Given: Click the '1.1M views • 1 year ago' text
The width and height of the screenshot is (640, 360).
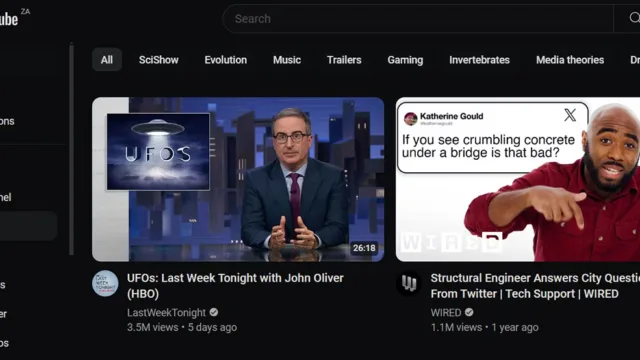Looking at the screenshot, I should coord(484,327).
